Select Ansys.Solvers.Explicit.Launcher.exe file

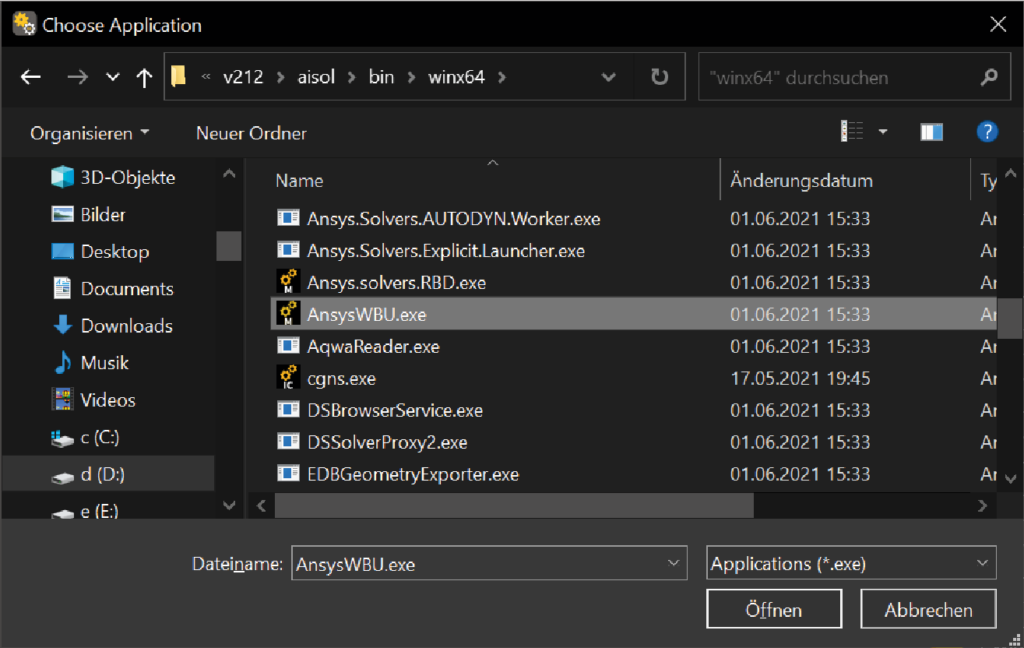445,251
